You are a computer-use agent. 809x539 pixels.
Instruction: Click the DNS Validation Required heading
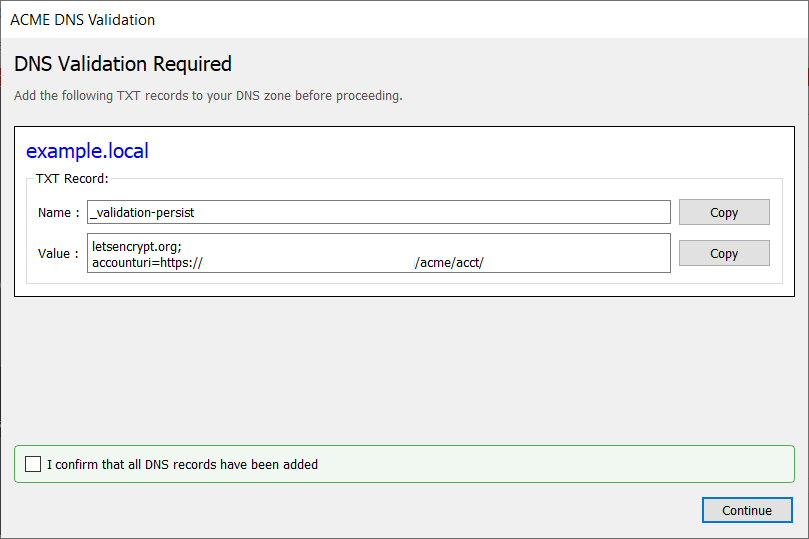(x=123, y=64)
